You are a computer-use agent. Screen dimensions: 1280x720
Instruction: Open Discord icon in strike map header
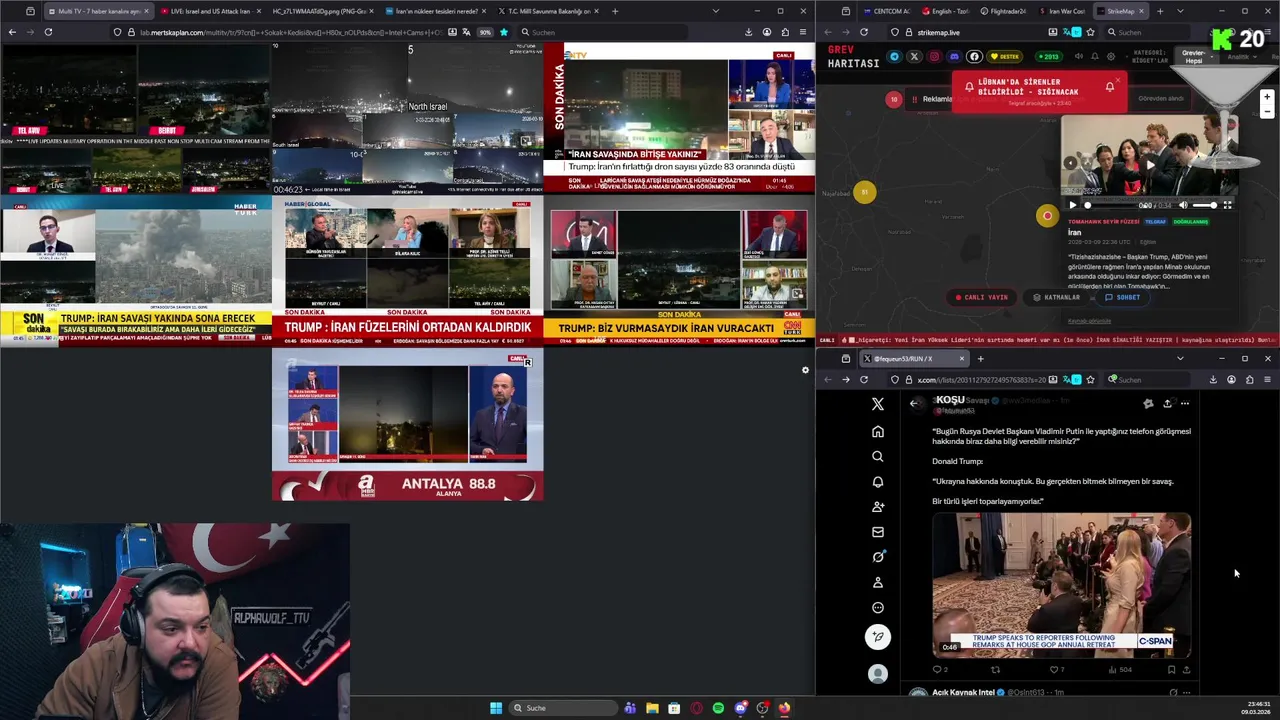click(954, 56)
